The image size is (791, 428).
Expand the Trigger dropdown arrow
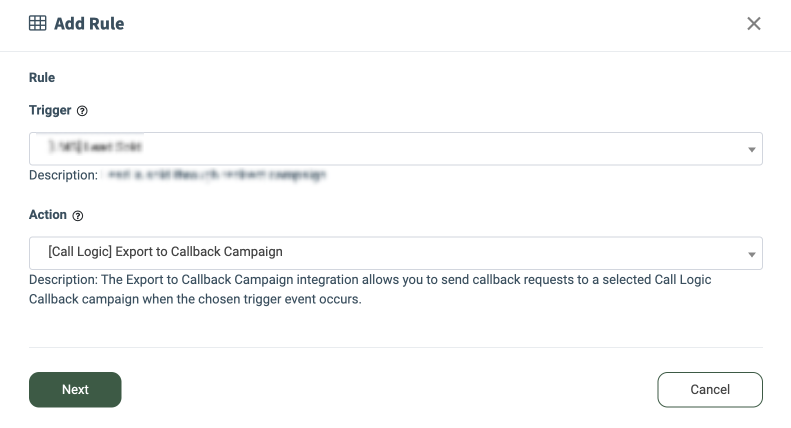point(751,150)
